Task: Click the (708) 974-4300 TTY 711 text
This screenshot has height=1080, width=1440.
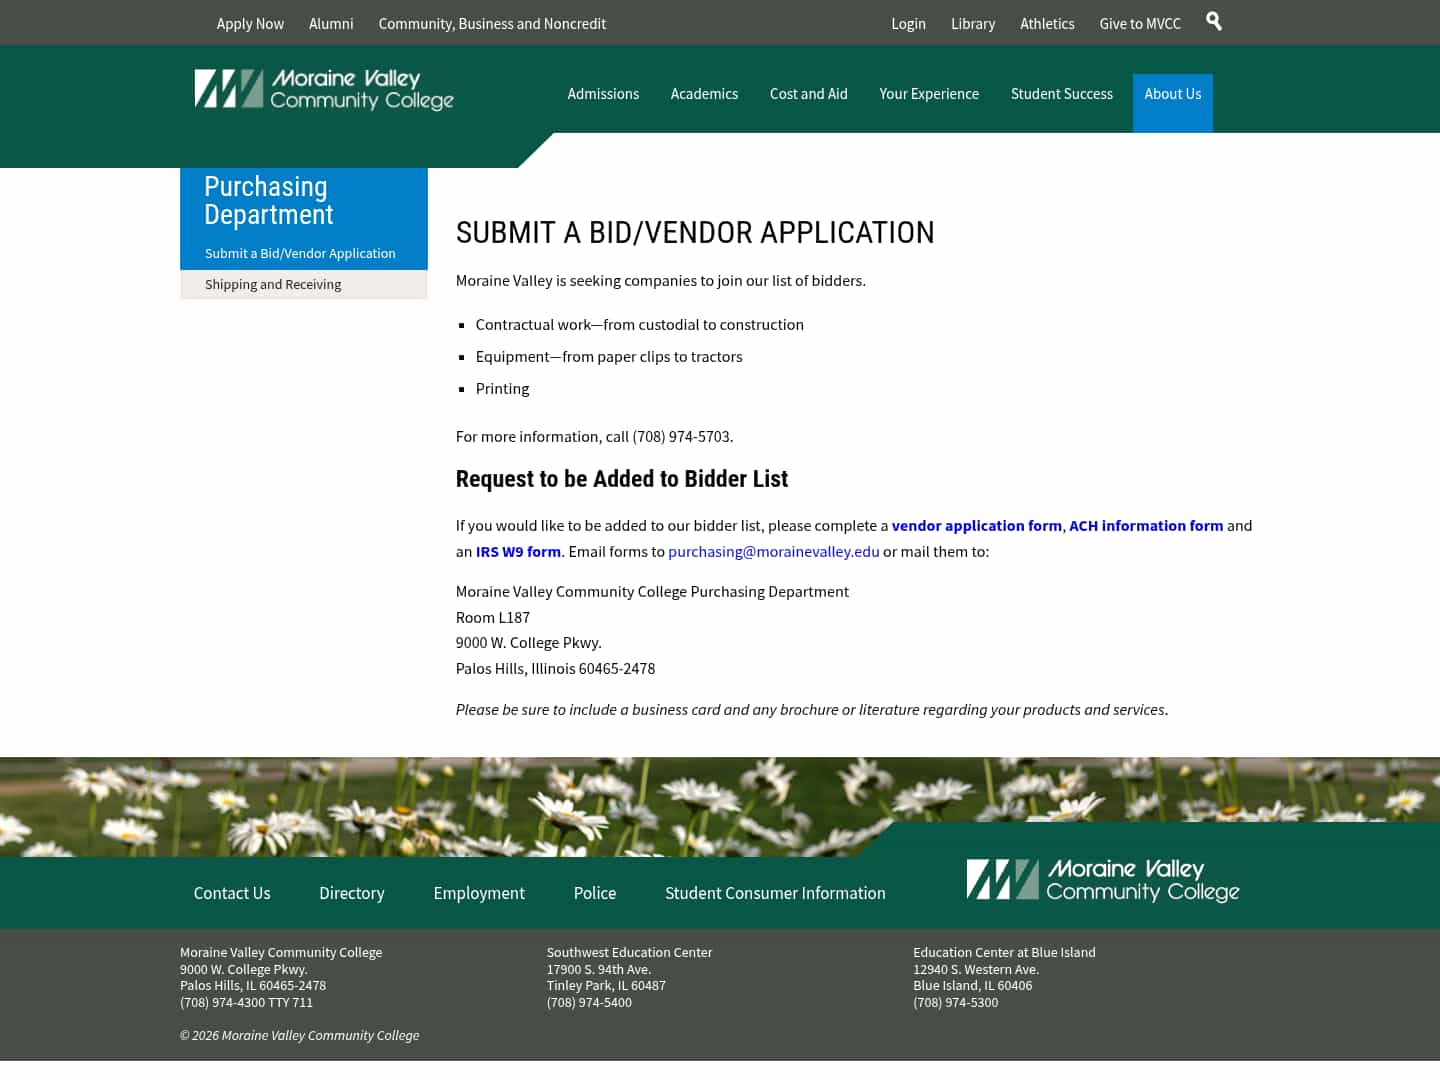Action: [x=246, y=1003]
